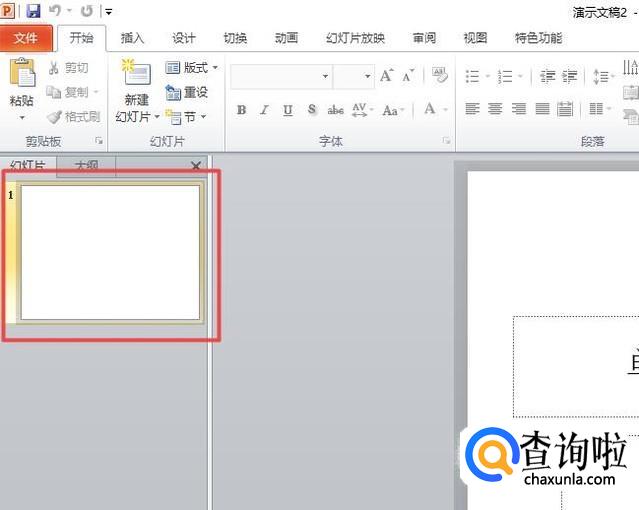Click the 粘贴 (Paste) clipboard icon
The height and width of the screenshot is (510, 639).
pyautogui.click(x=22, y=73)
